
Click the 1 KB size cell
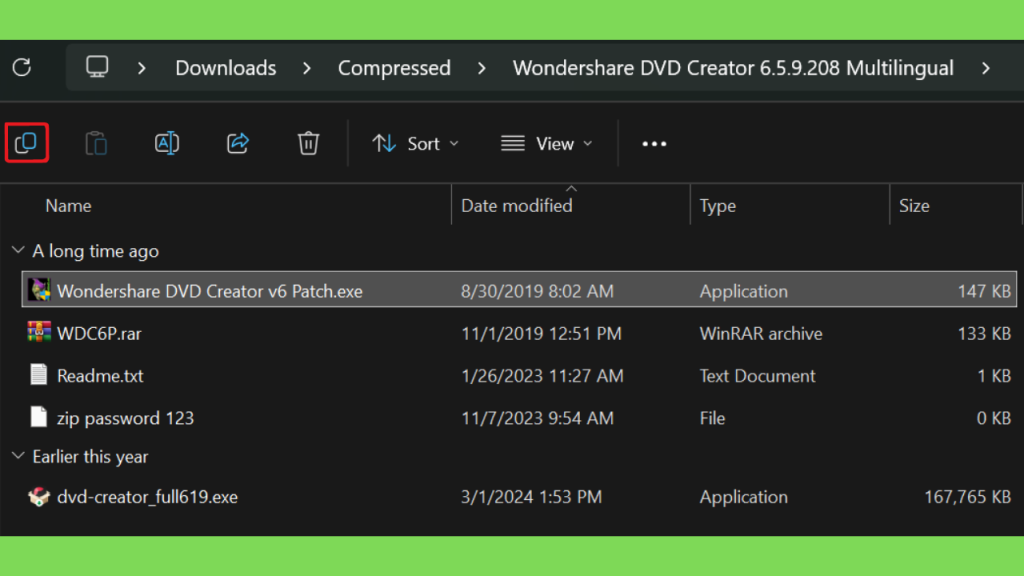click(994, 376)
